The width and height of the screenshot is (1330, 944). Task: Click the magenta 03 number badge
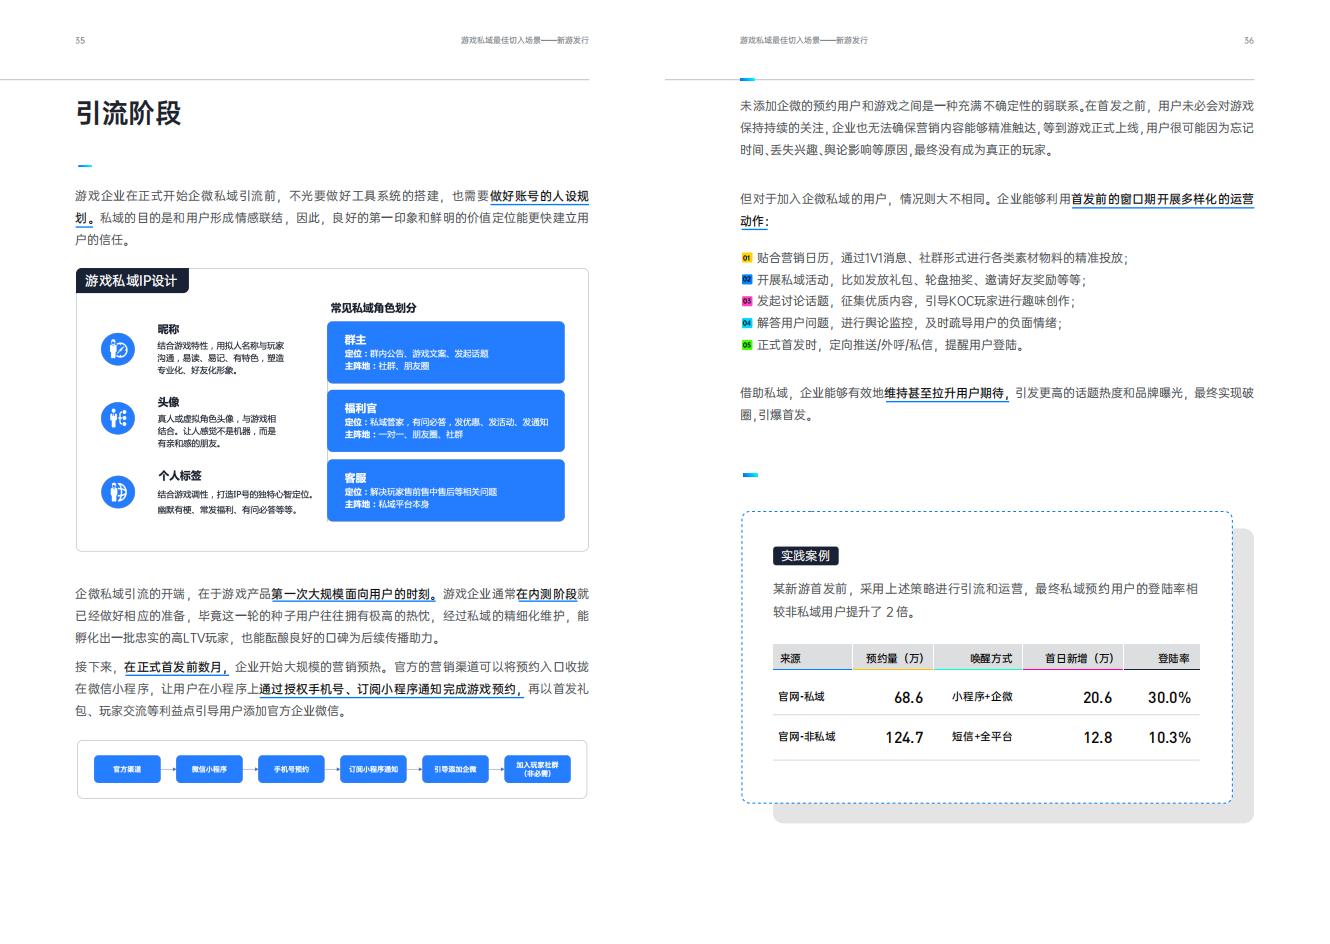point(746,301)
